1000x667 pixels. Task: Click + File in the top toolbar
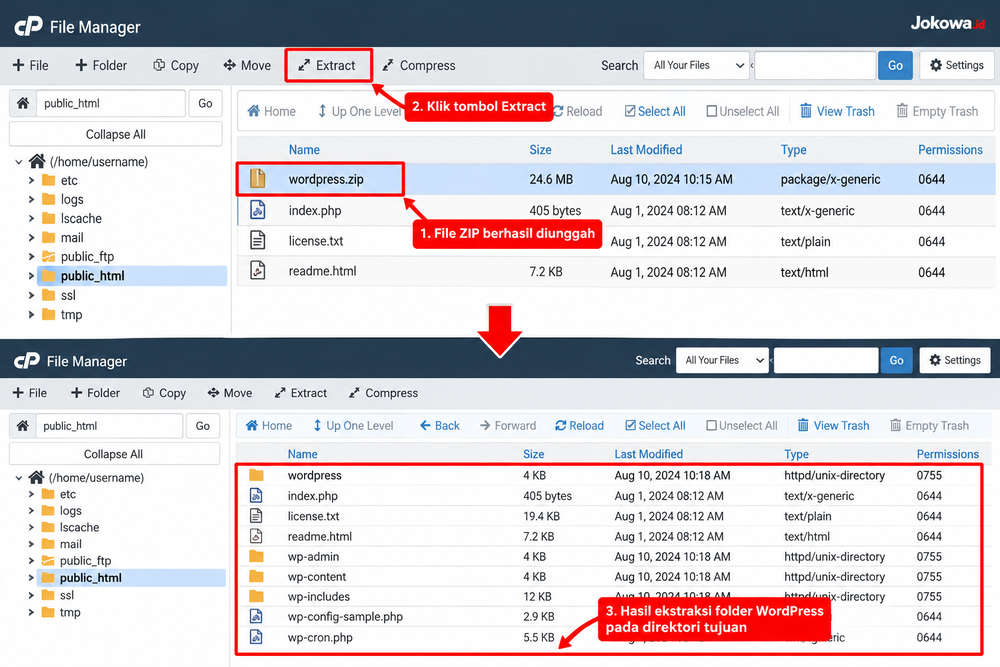click(30, 66)
